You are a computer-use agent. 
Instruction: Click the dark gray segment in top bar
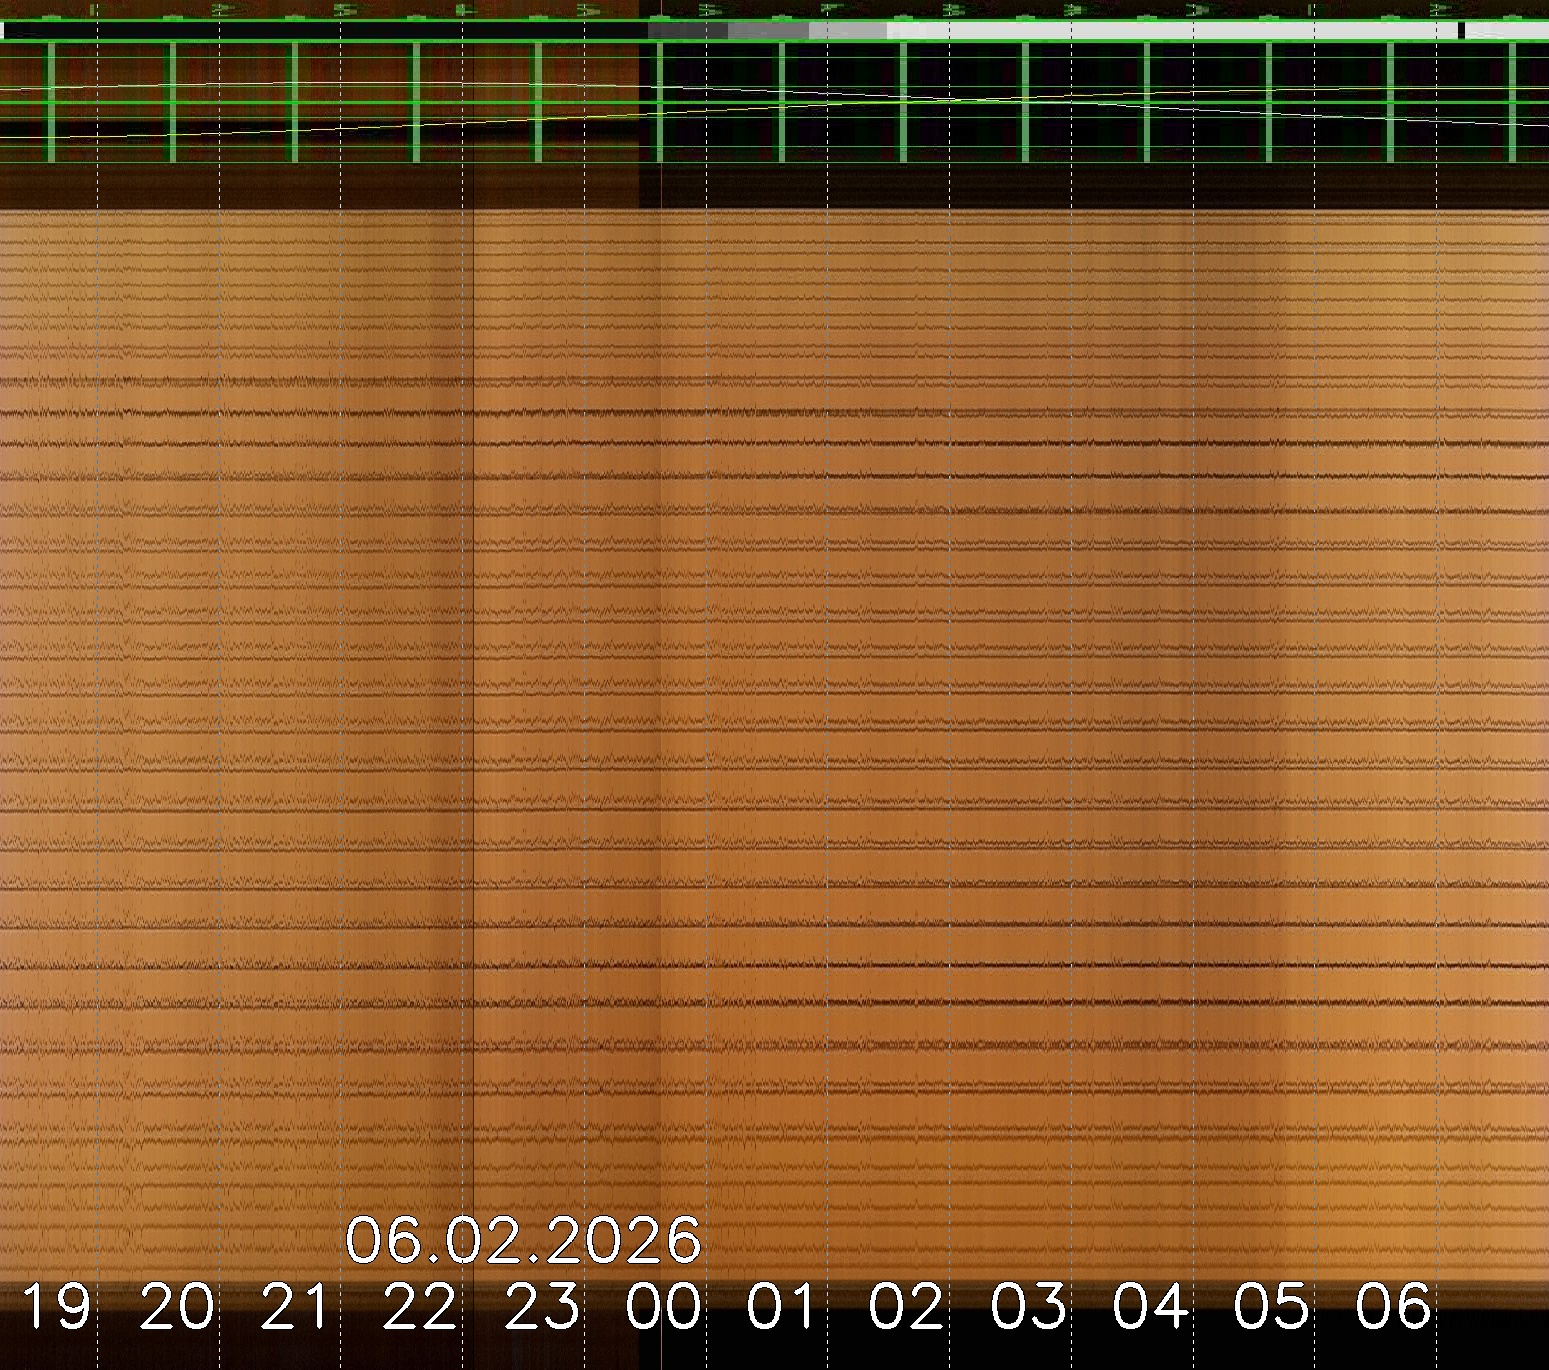[688, 31]
